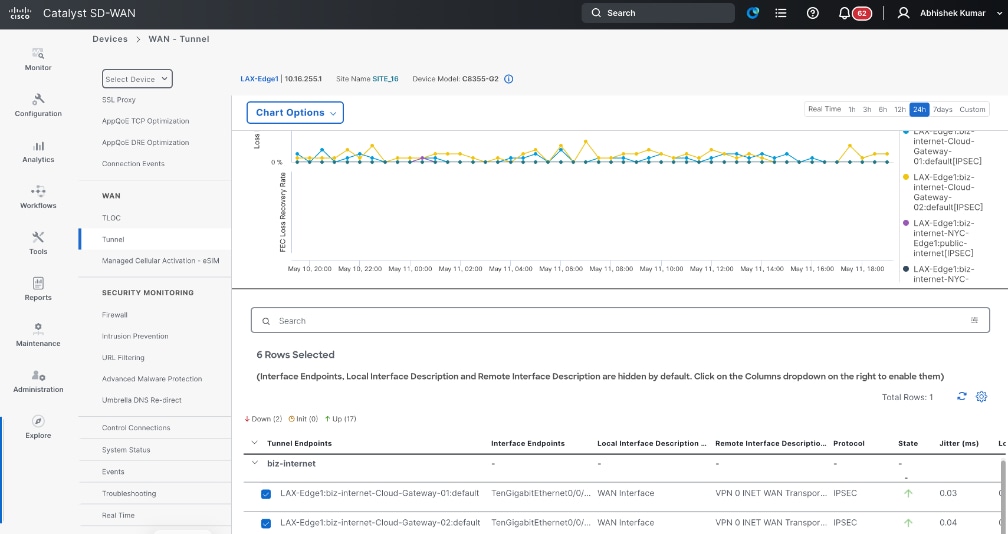Screen dimensions: 1008x534
Task: Open Managed Cellular Activation - eSIM
Action: pos(161,260)
